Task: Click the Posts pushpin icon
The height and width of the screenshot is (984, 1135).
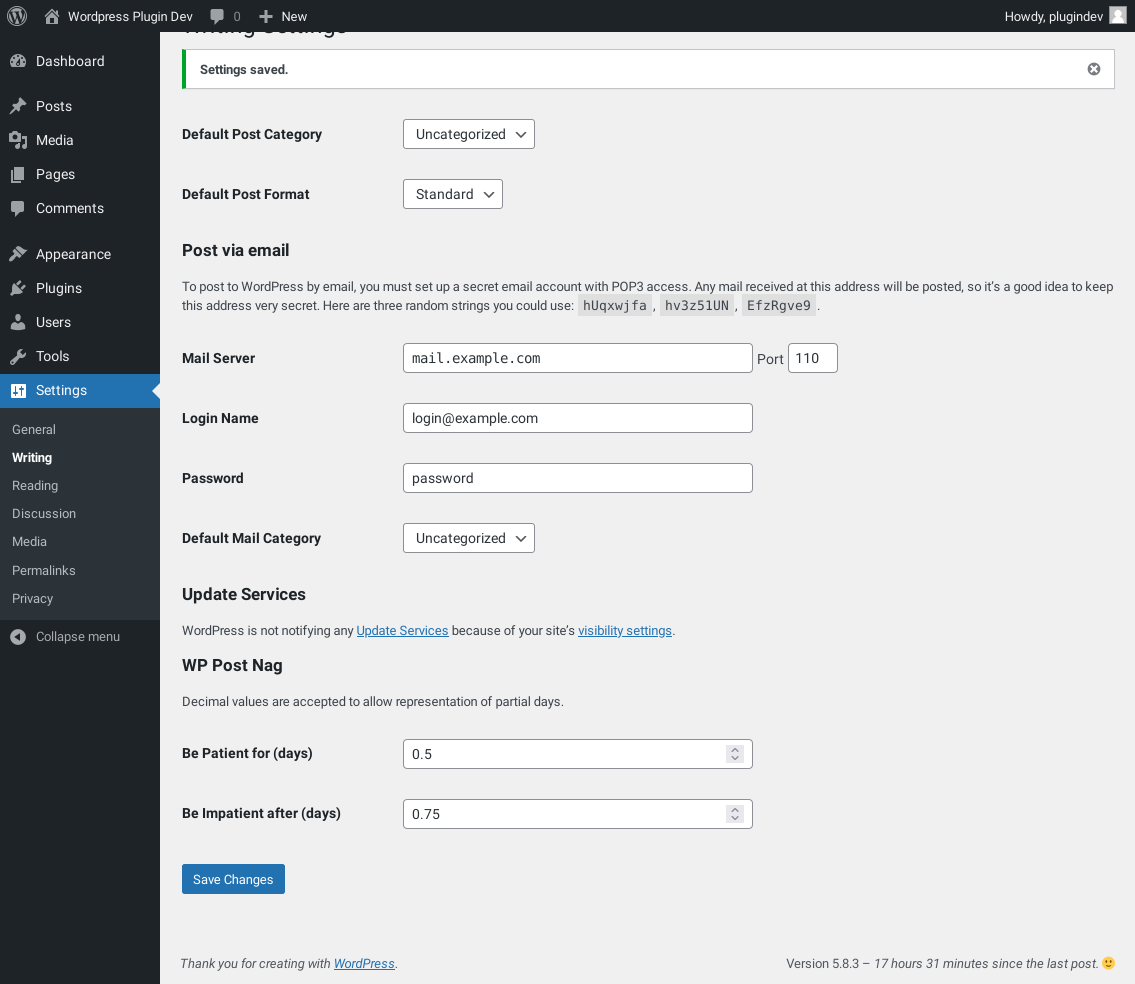Action: click(x=18, y=106)
